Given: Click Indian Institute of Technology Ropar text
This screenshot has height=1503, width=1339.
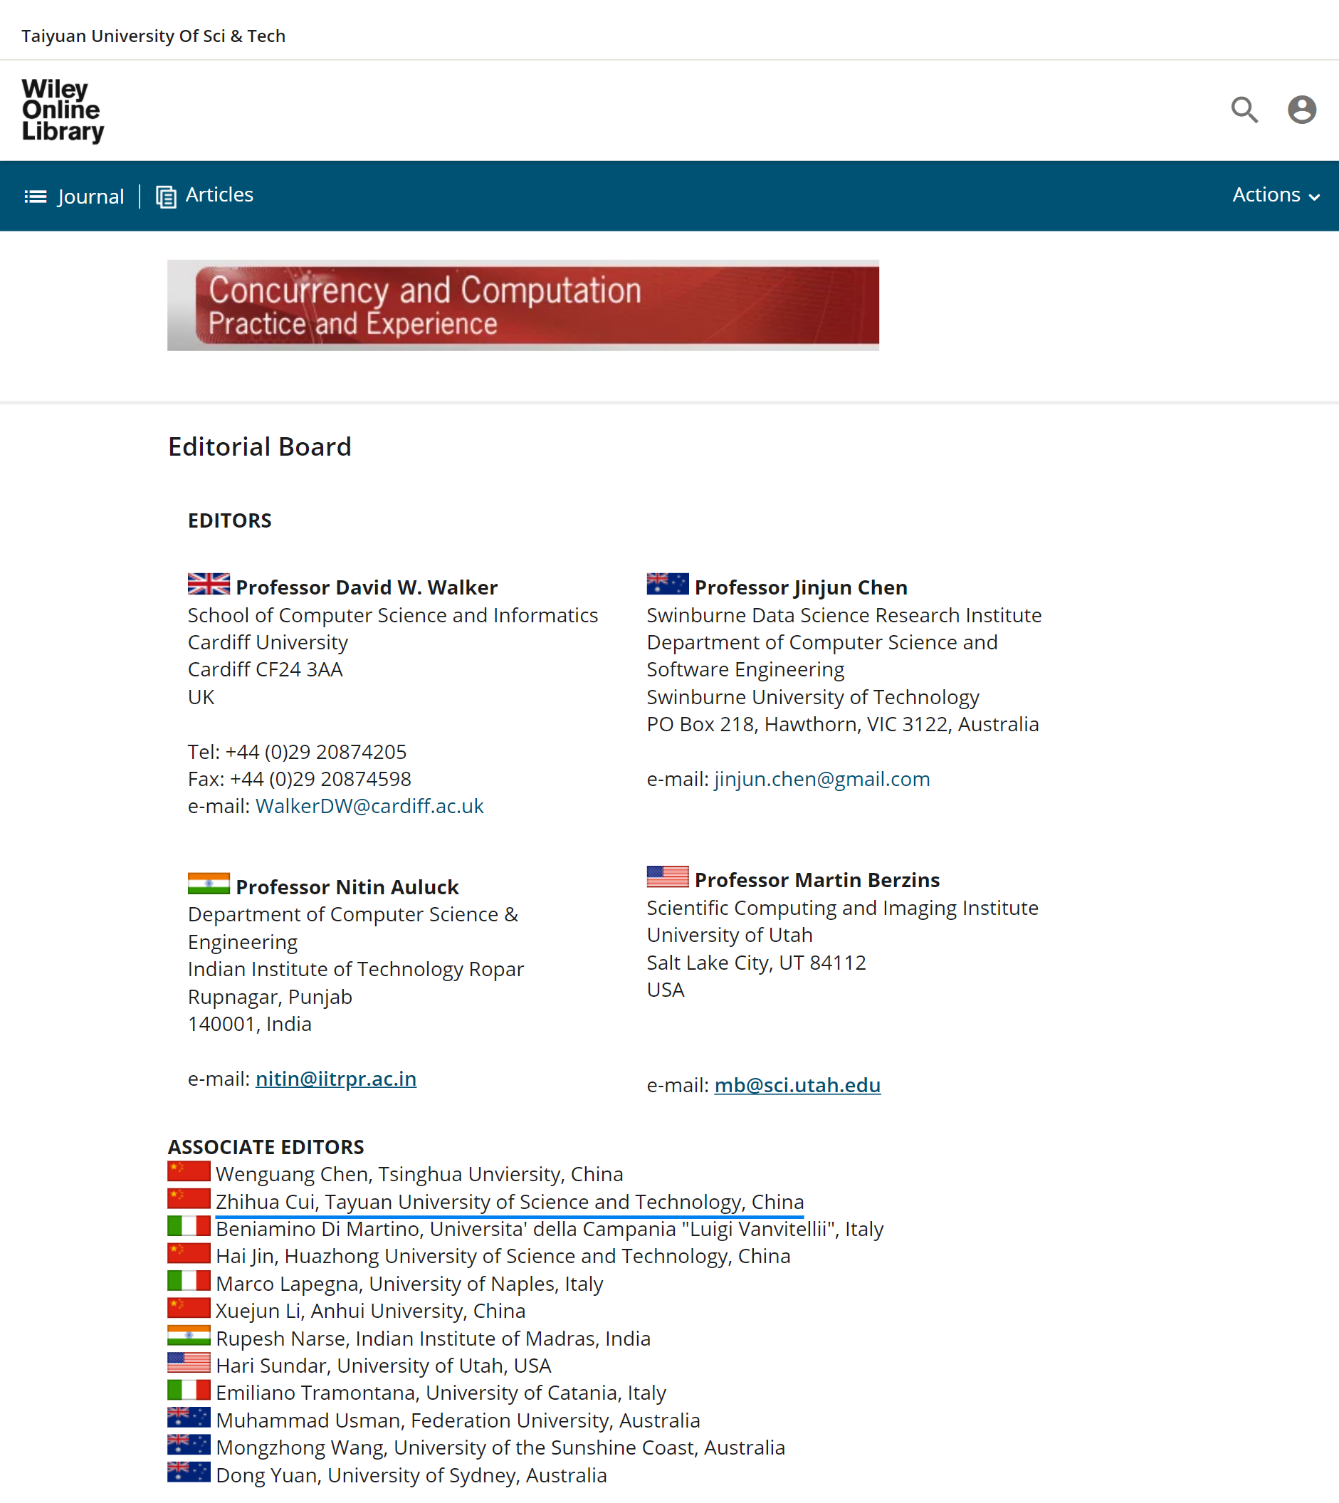Looking at the screenshot, I should pyautogui.click(x=356, y=969).
